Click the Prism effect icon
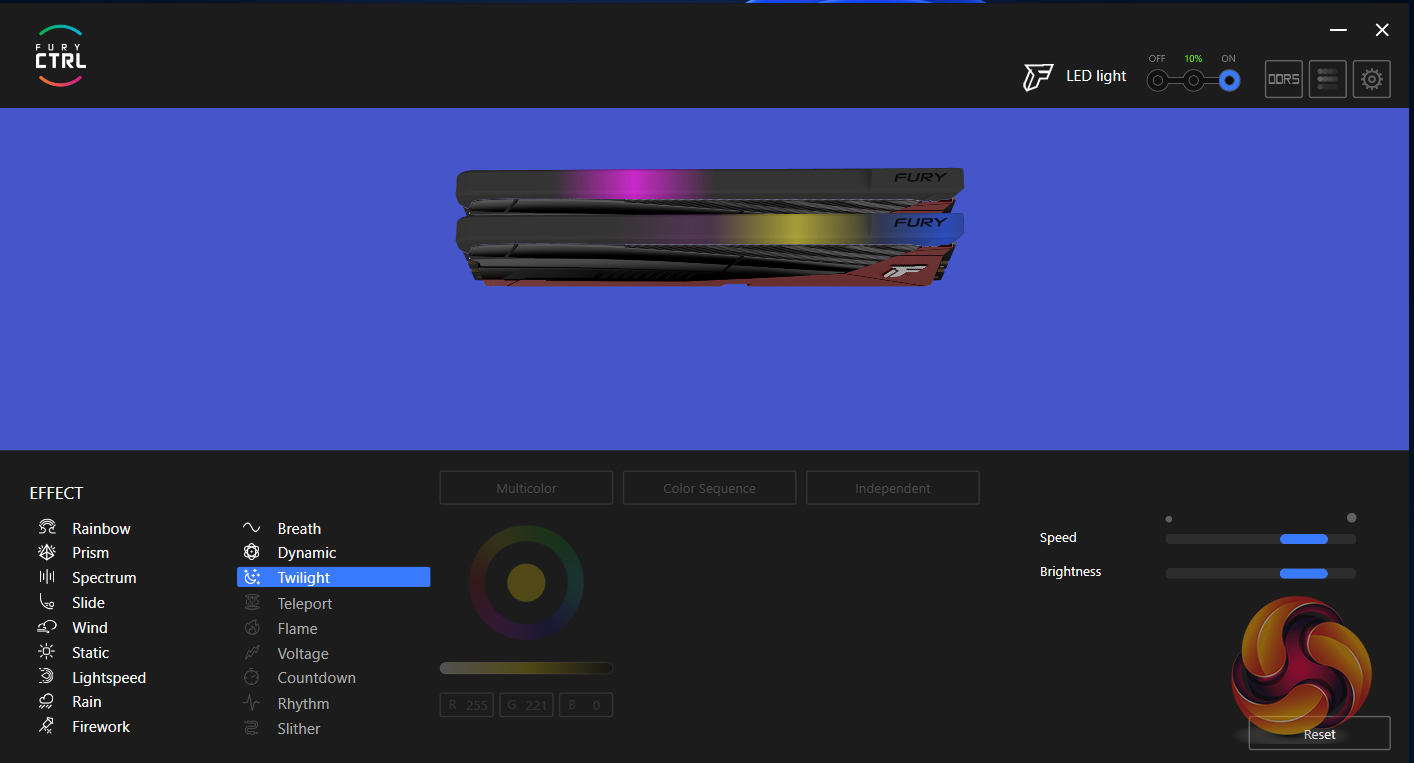The image size is (1414, 763). click(47, 552)
